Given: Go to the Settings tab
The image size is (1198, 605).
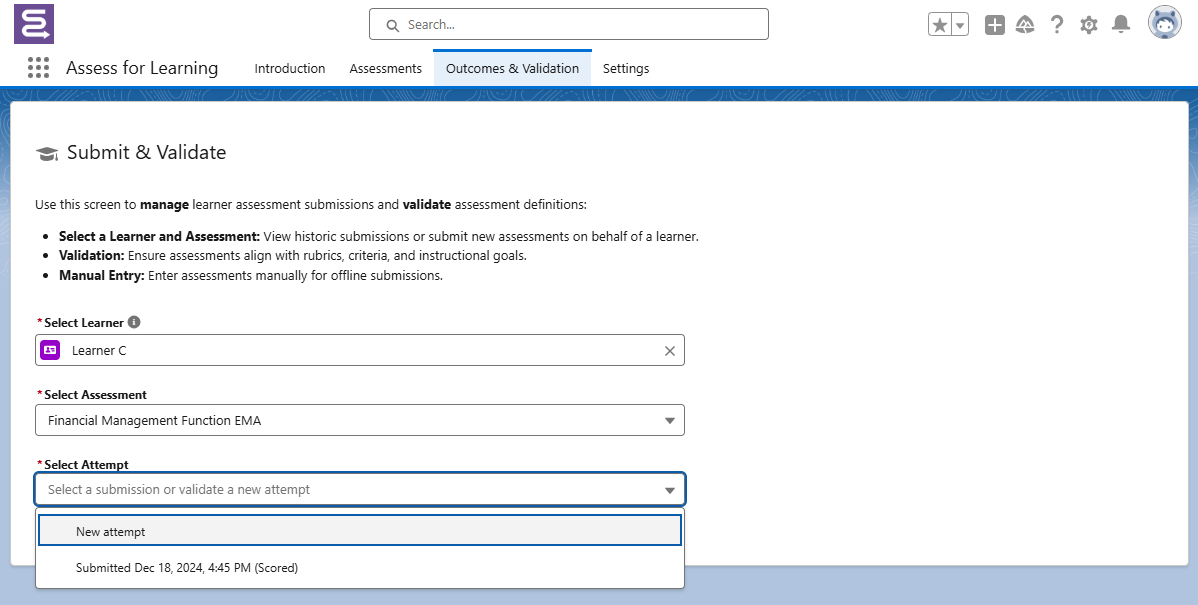Looking at the screenshot, I should (626, 69).
